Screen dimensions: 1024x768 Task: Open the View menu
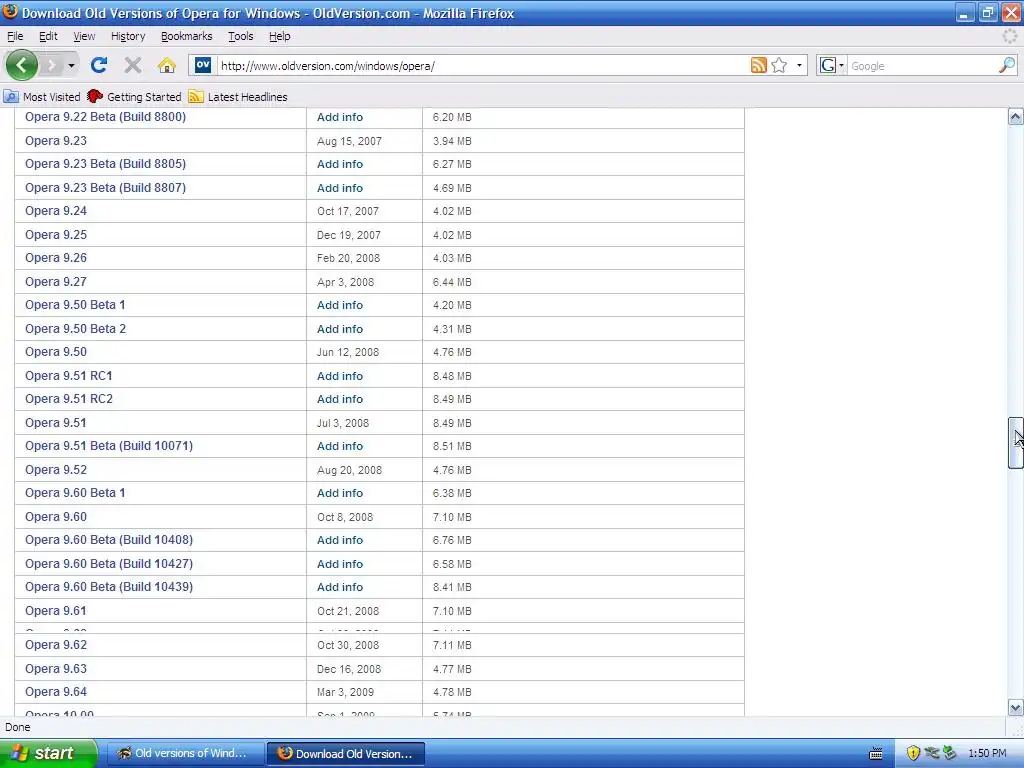tap(84, 37)
